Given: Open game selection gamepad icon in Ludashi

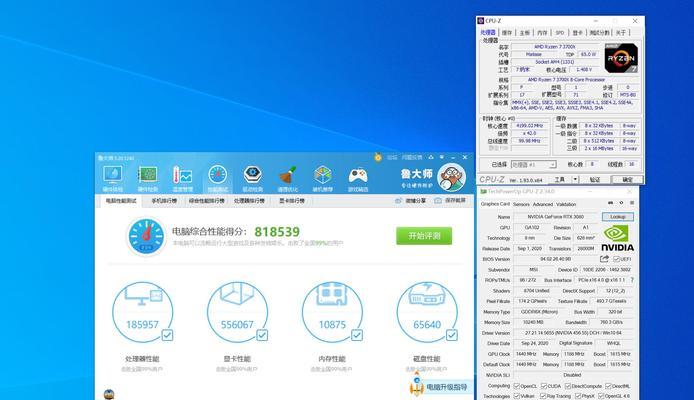Looking at the screenshot, I should point(358,175).
